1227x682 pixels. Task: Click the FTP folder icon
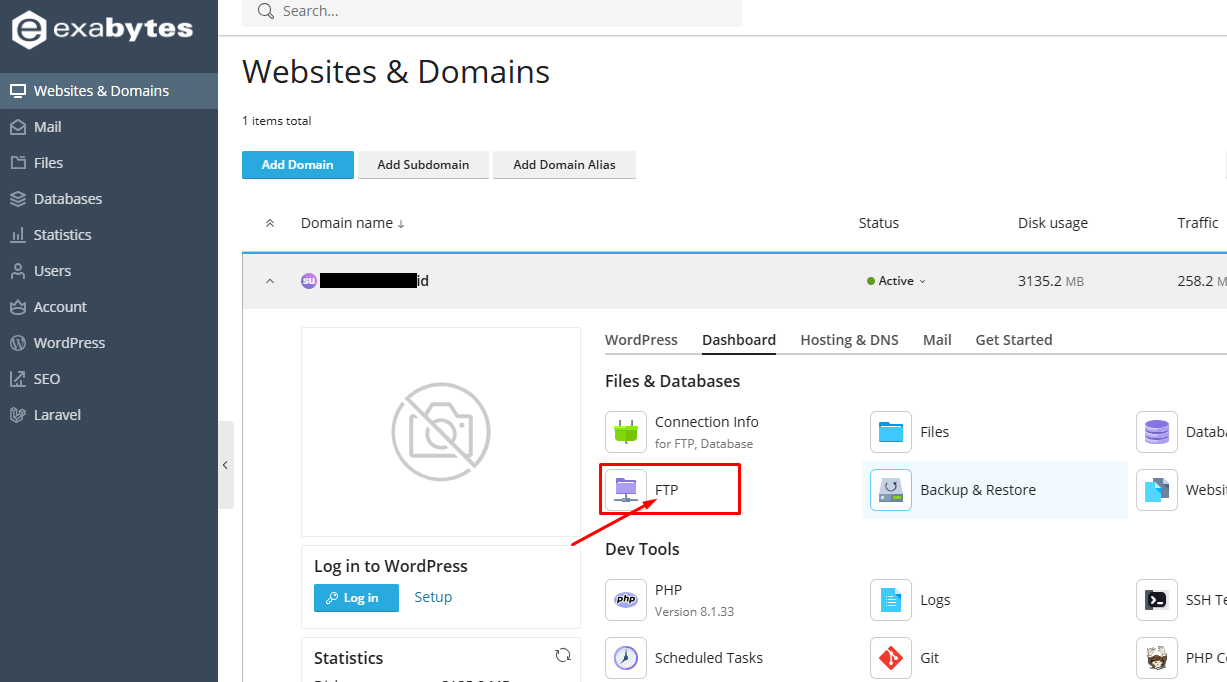click(x=626, y=490)
